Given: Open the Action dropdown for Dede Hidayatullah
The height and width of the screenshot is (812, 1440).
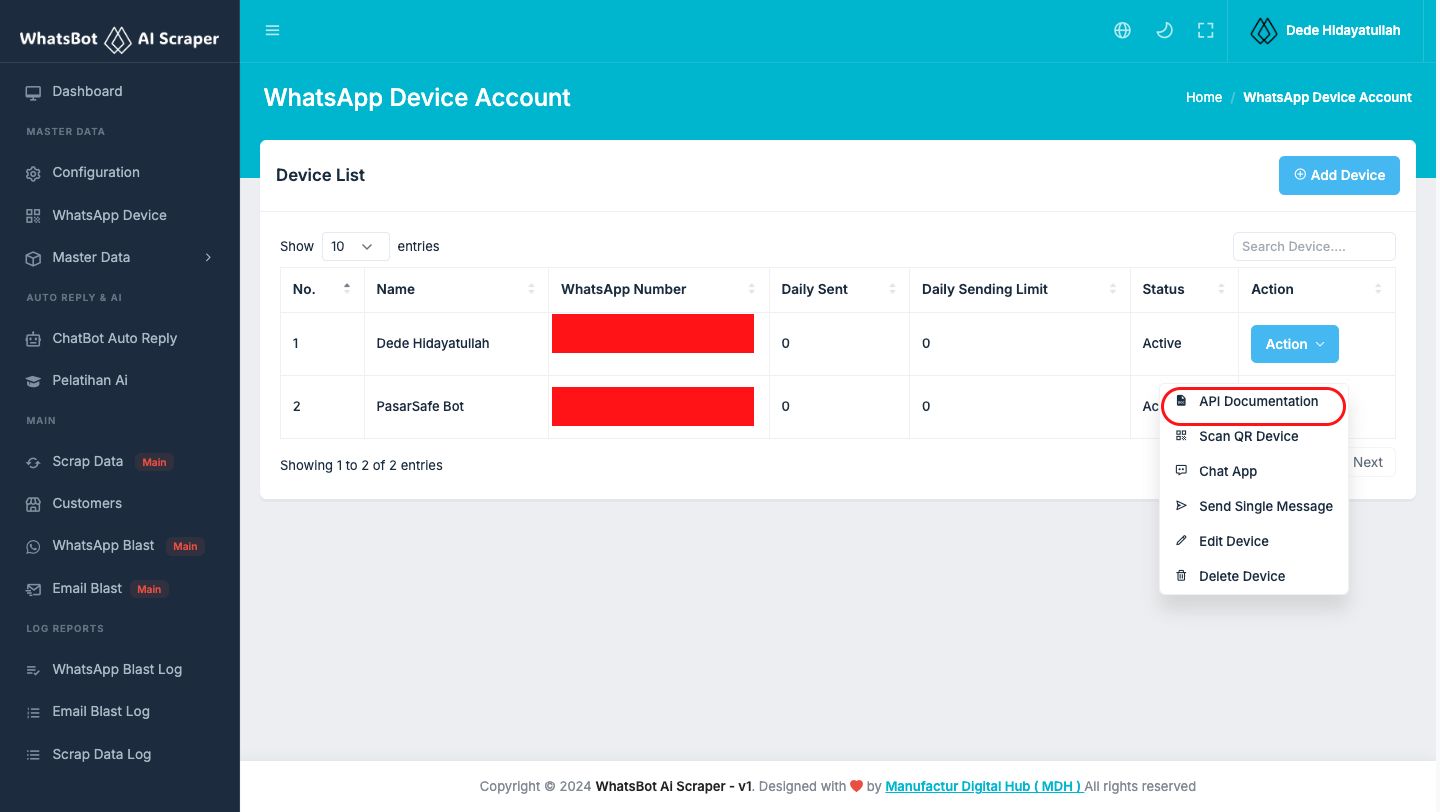Looking at the screenshot, I should tap(1294, 344).
